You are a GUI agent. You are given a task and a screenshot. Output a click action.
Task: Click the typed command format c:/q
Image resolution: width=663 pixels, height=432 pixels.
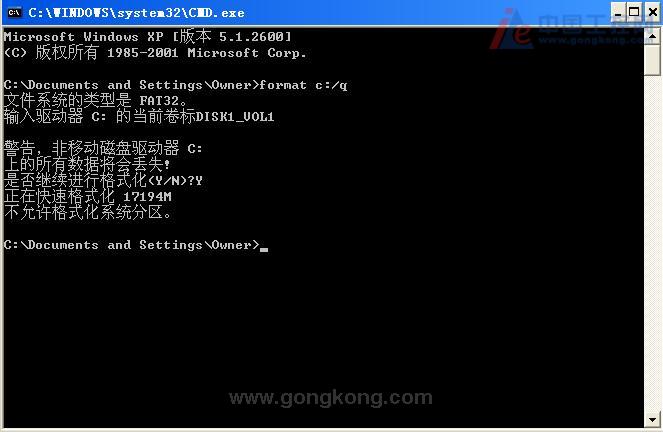pos(303,85)
